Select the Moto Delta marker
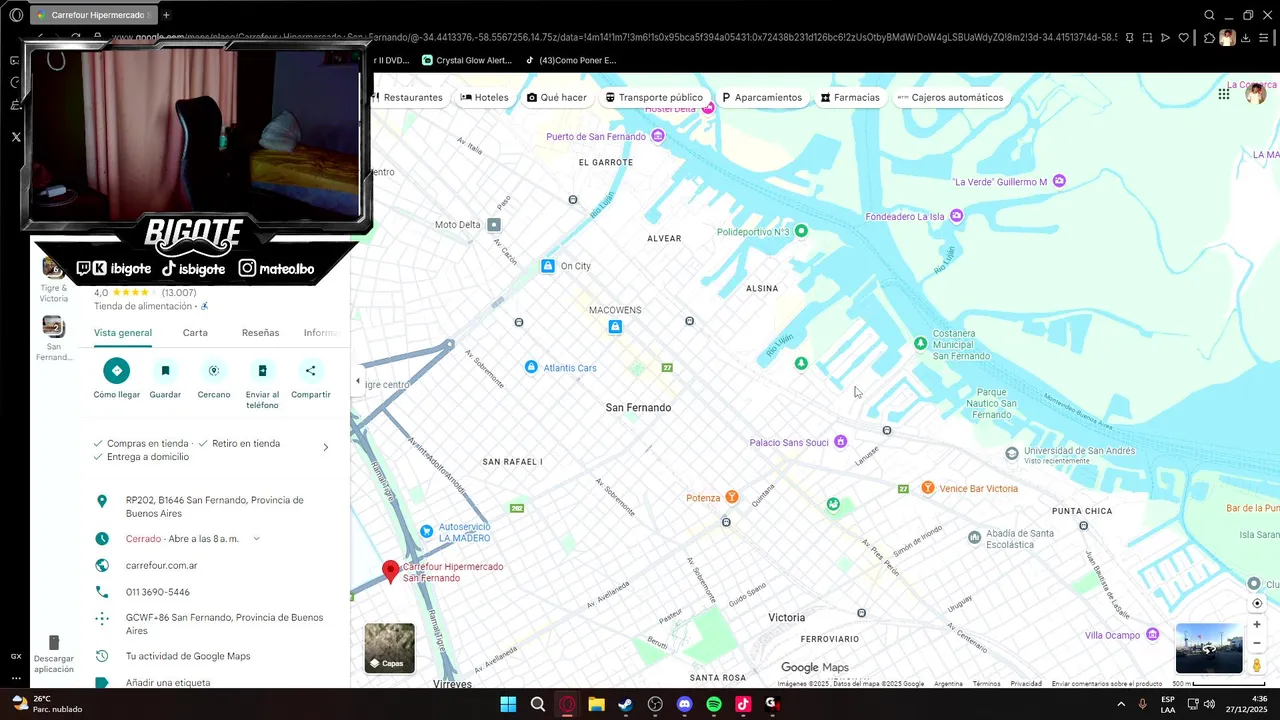Screen dimensions: 1280x720 494,225
